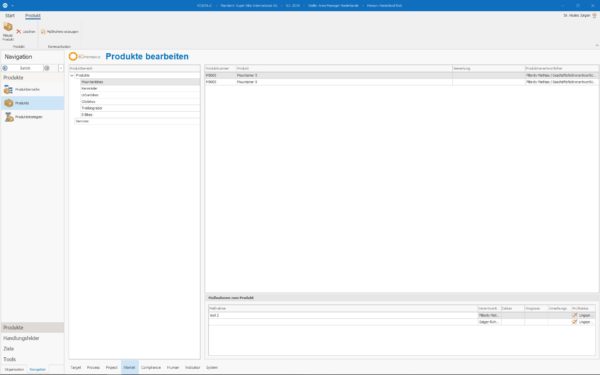Toggle the status checkbox in the second Maßnahmen row
This screenshot has width=600, height=375.
point(574,322)
